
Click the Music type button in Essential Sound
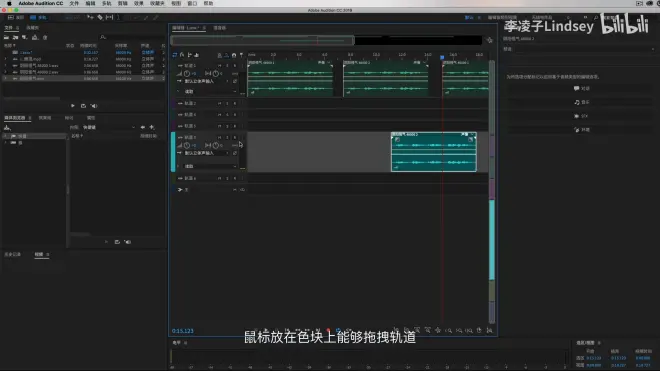pyautogui.click(x=582, y=102)
